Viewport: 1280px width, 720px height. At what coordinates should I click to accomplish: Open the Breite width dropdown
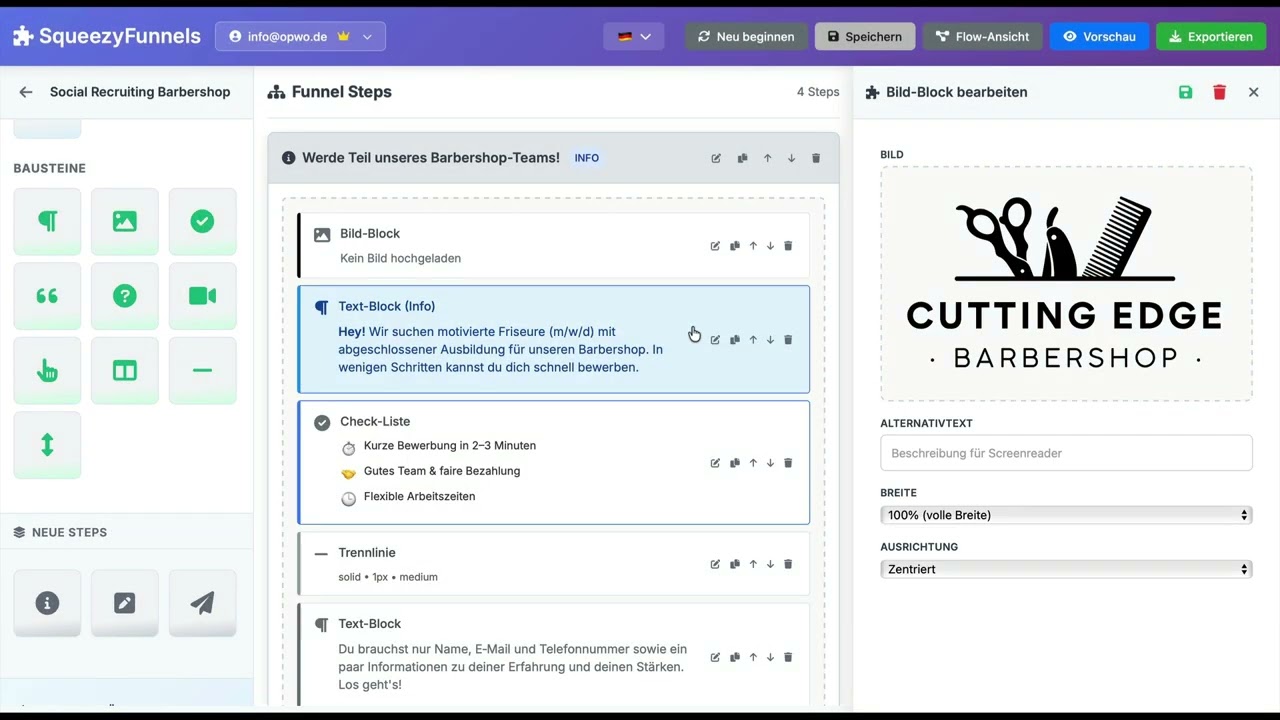(x=1066, y=515)
